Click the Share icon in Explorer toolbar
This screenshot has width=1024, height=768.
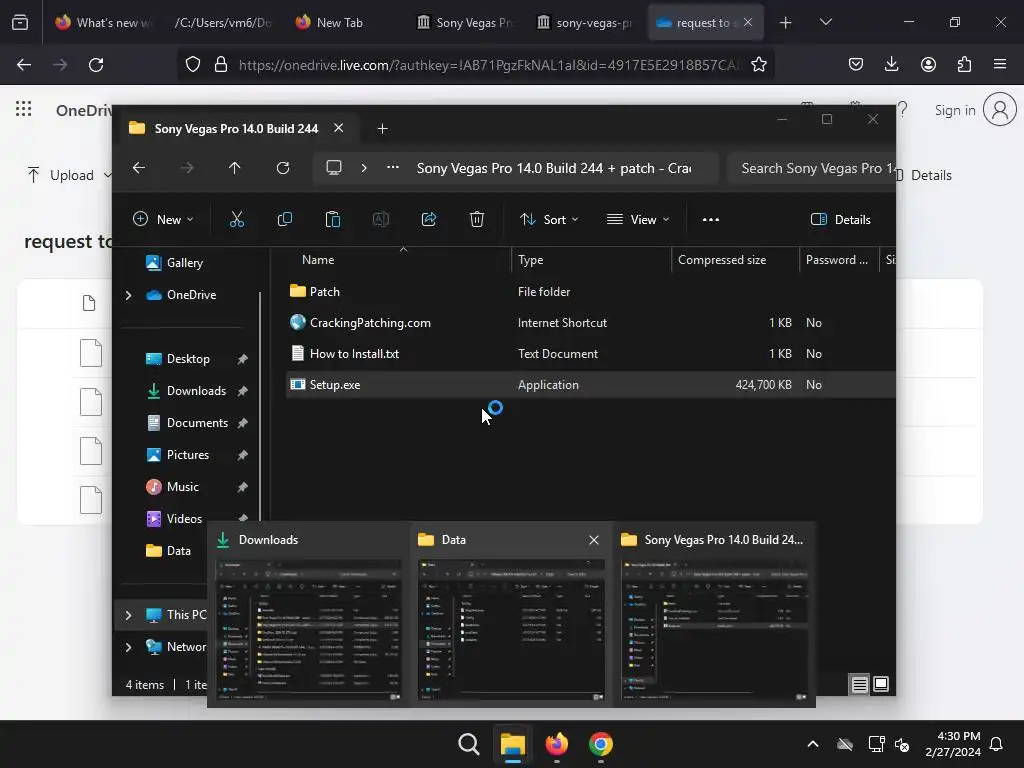[x=429, y=219]
